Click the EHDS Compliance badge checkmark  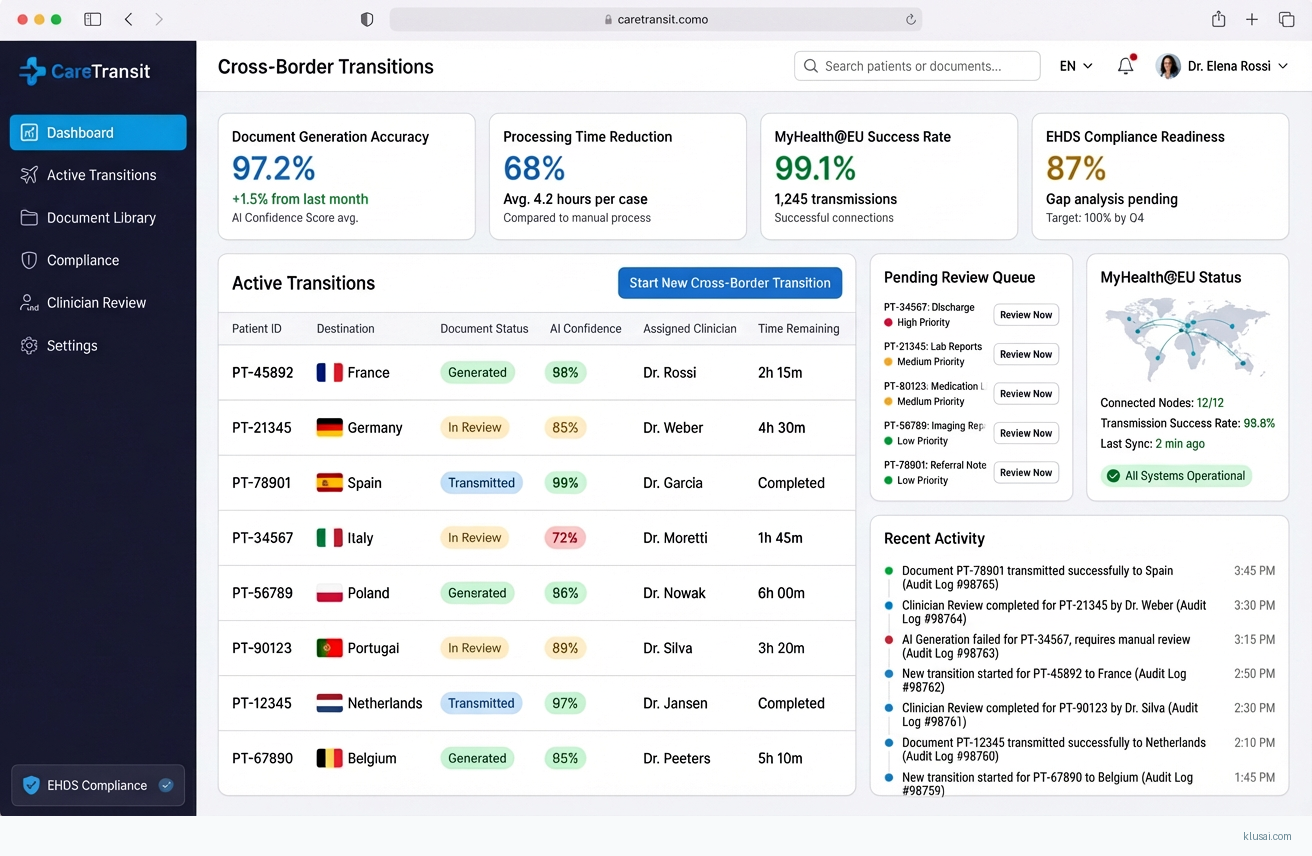166,786
